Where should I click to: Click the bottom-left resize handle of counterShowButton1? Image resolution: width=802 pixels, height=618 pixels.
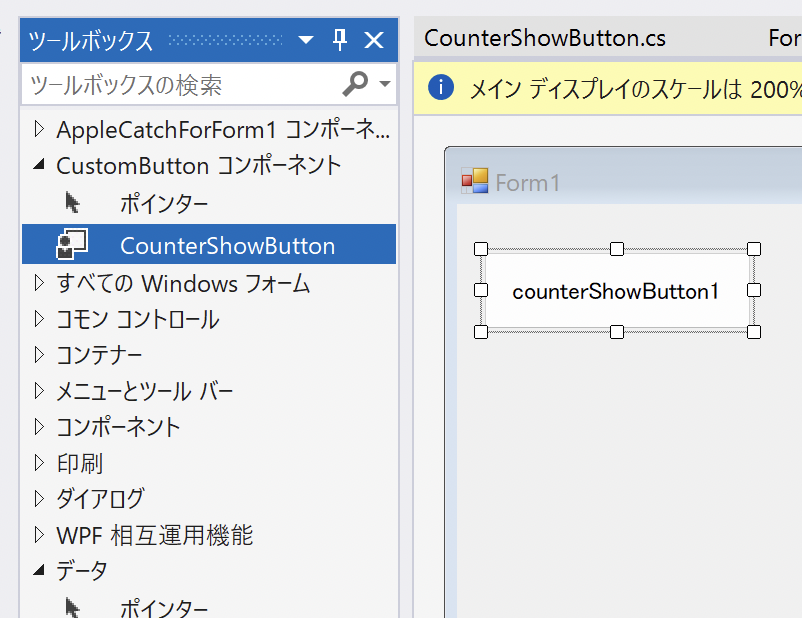481,332
